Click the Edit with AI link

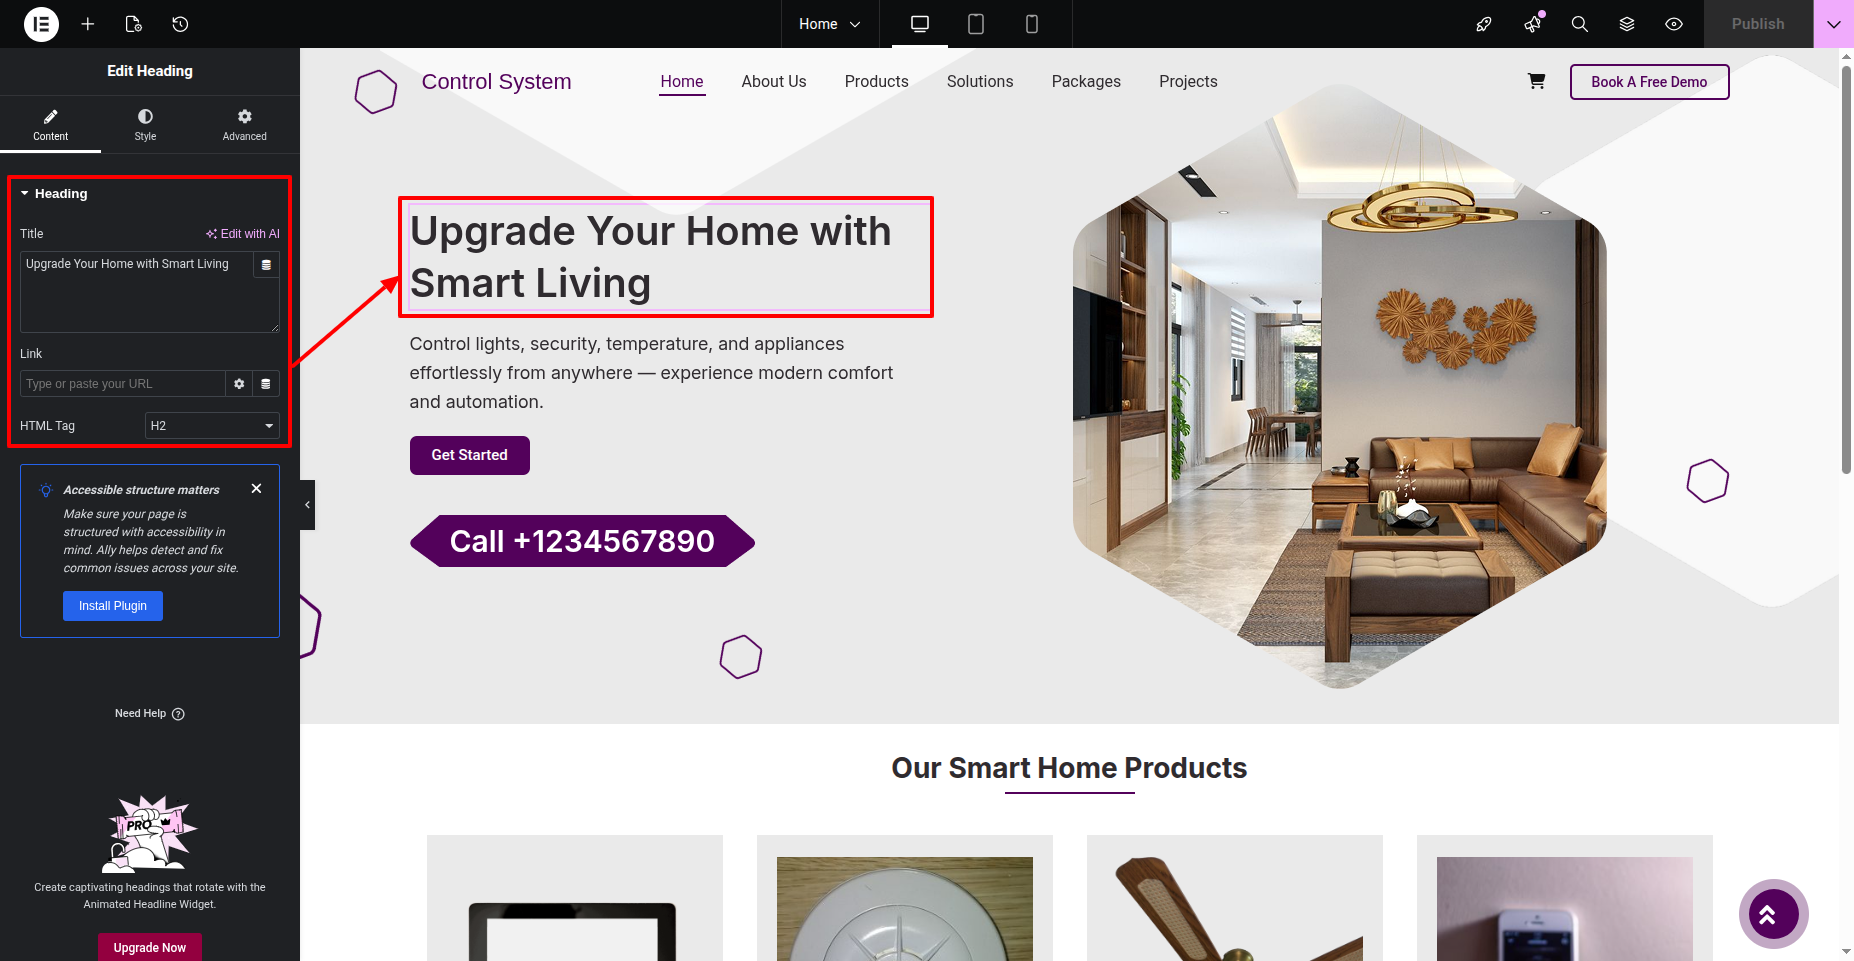pyautogui.click(x=243, y=234)
